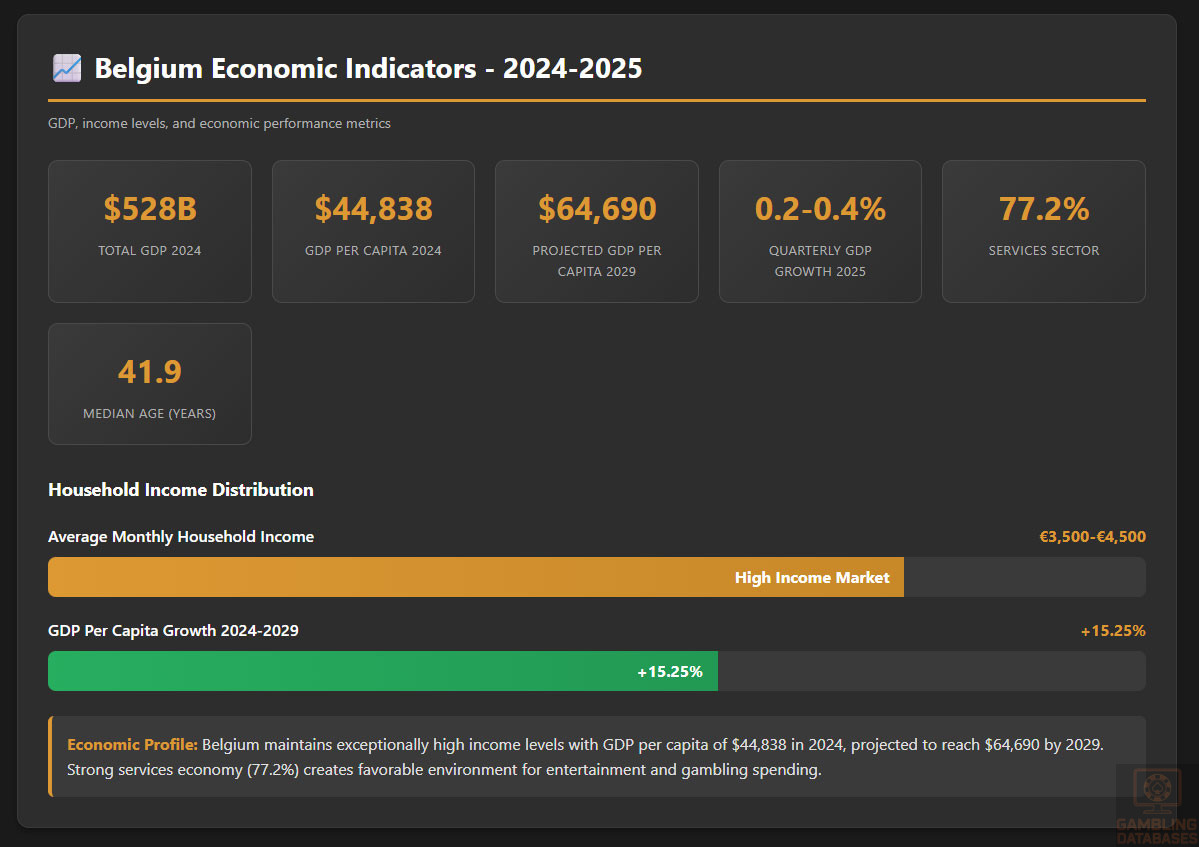
Task: Click the €3,500-€4,500 income value
Action: point(1092,537)
